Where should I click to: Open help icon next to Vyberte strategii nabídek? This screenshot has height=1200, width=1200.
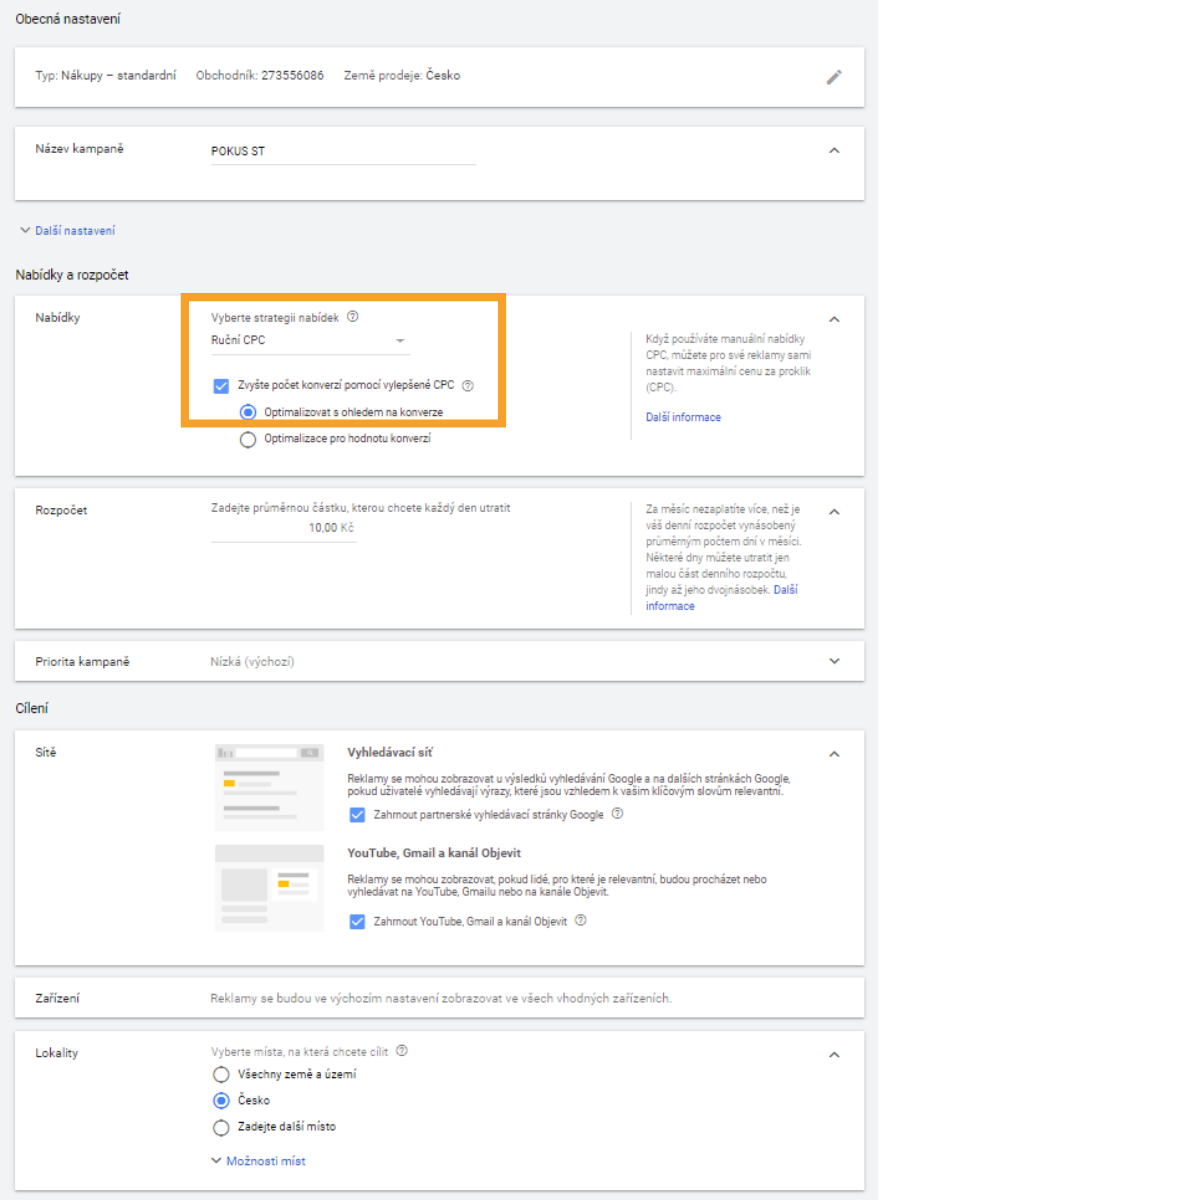coord(353,317)
